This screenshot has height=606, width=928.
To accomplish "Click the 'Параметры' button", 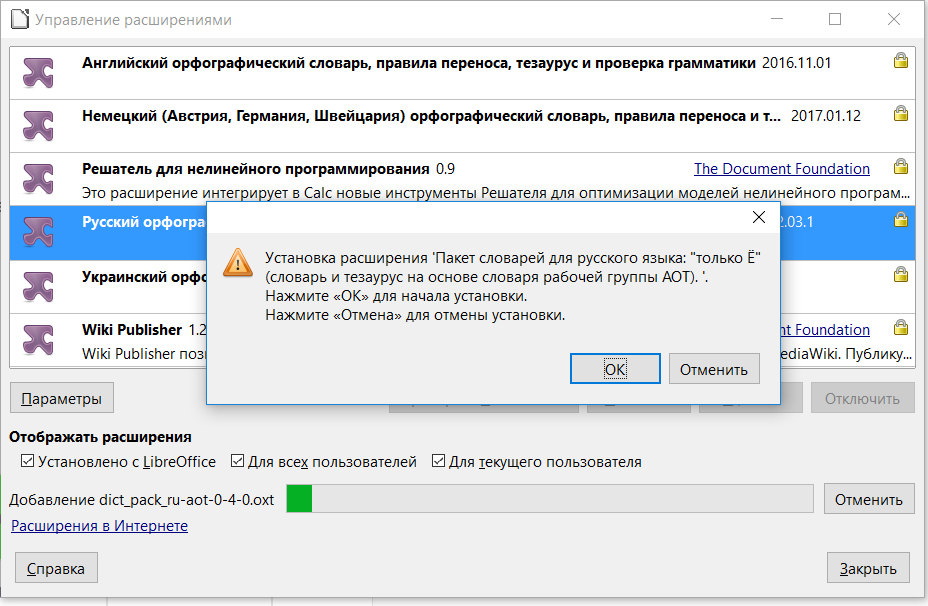I will (62, 398).
